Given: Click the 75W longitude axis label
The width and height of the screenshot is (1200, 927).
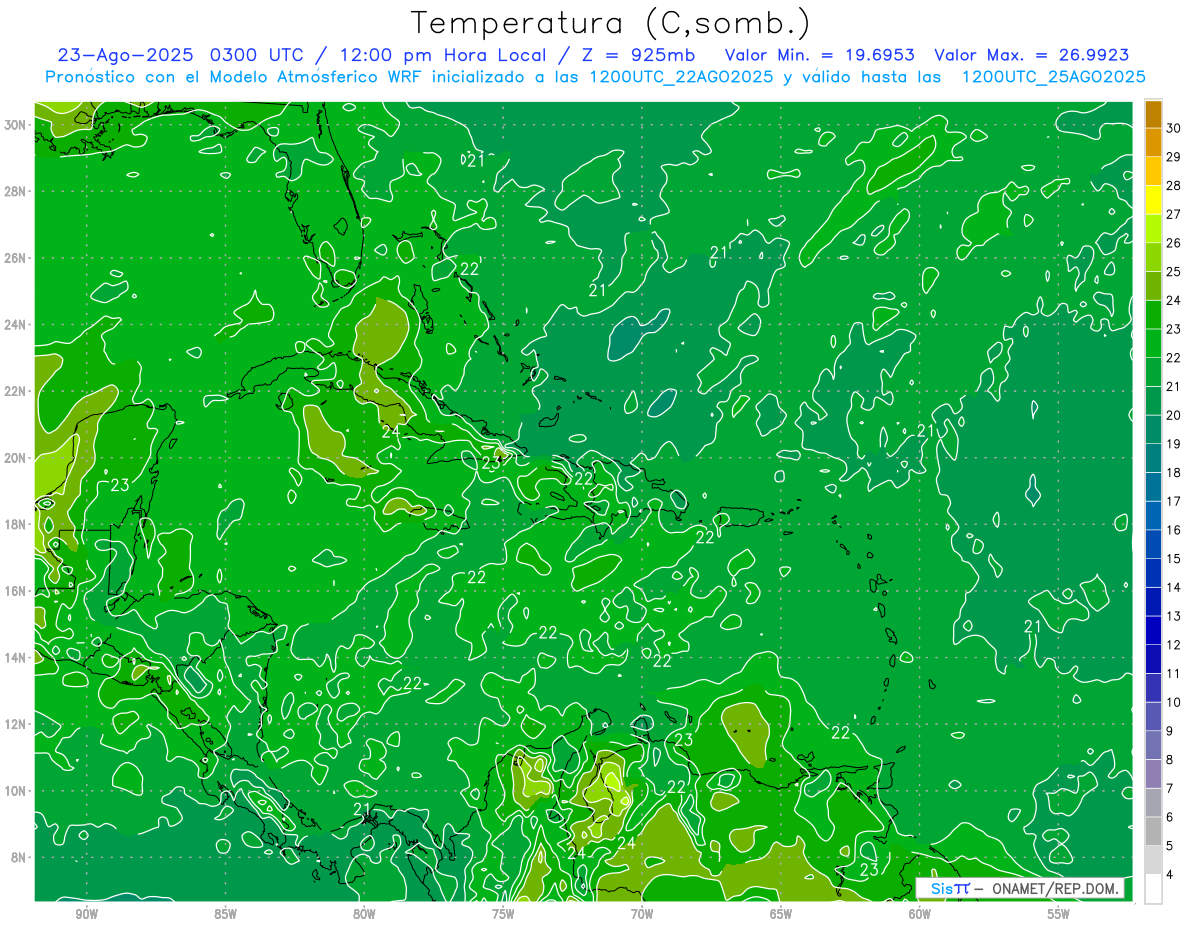Looking at the screenshot, I should pos(503,914).
